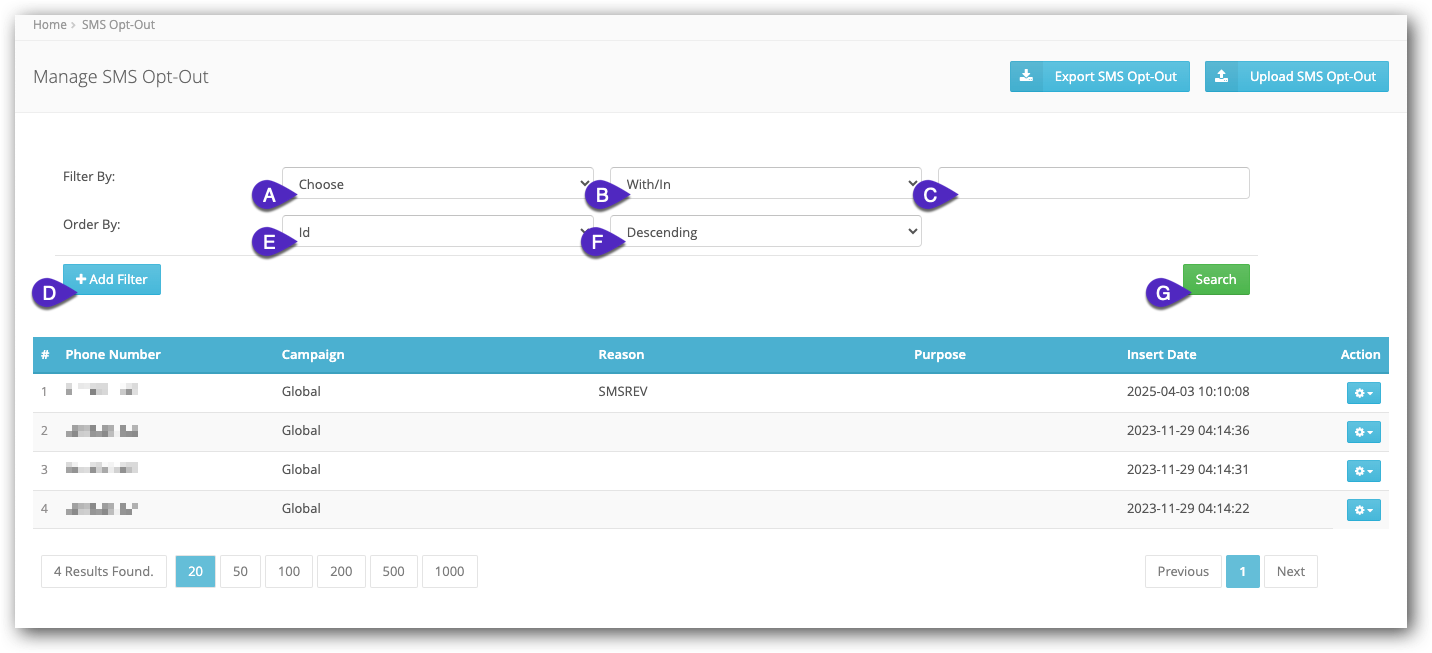This screenshot has width=1432, height=653.
Task: Open the Descending sort order dropdown
Action: [766, 232]
